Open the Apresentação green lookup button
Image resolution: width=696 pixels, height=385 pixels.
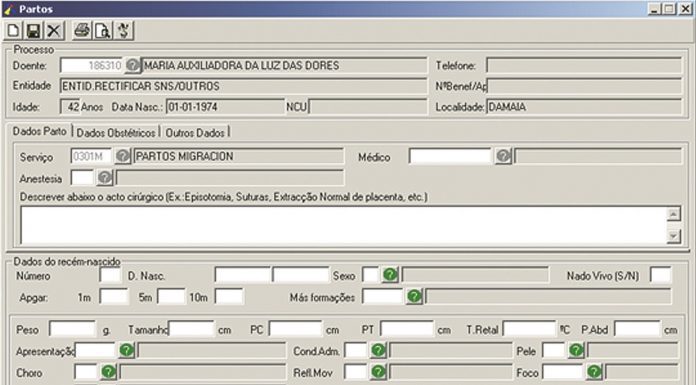127,350
